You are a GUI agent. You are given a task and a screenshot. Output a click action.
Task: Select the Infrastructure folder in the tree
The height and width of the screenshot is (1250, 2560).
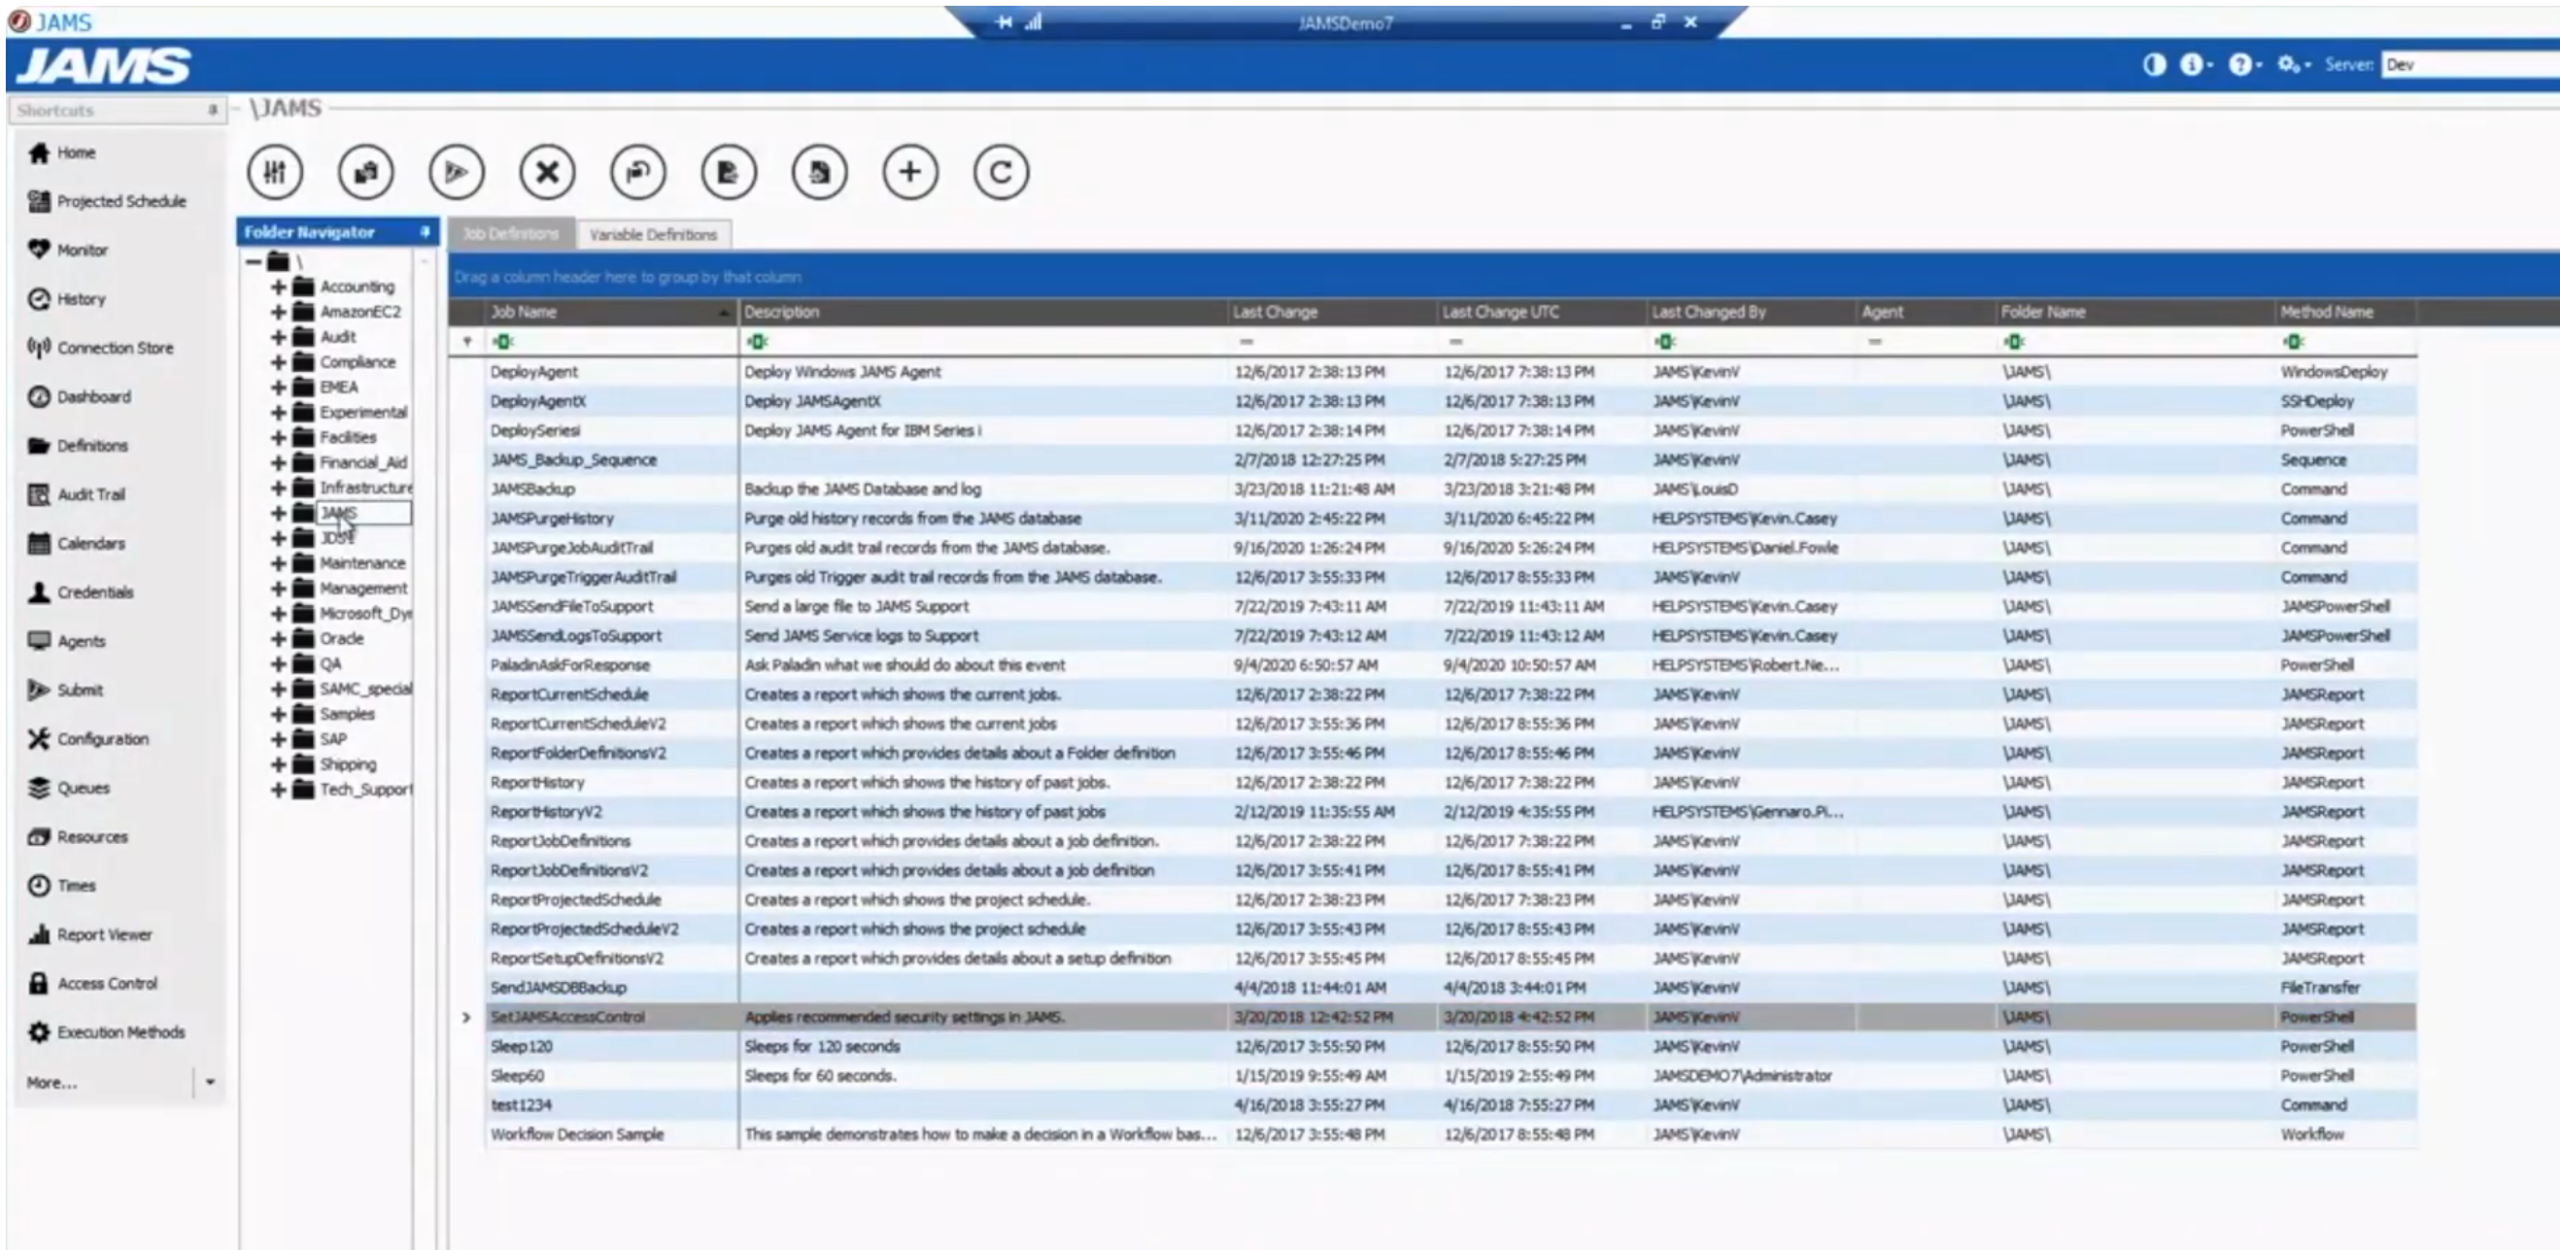point(365,488)
